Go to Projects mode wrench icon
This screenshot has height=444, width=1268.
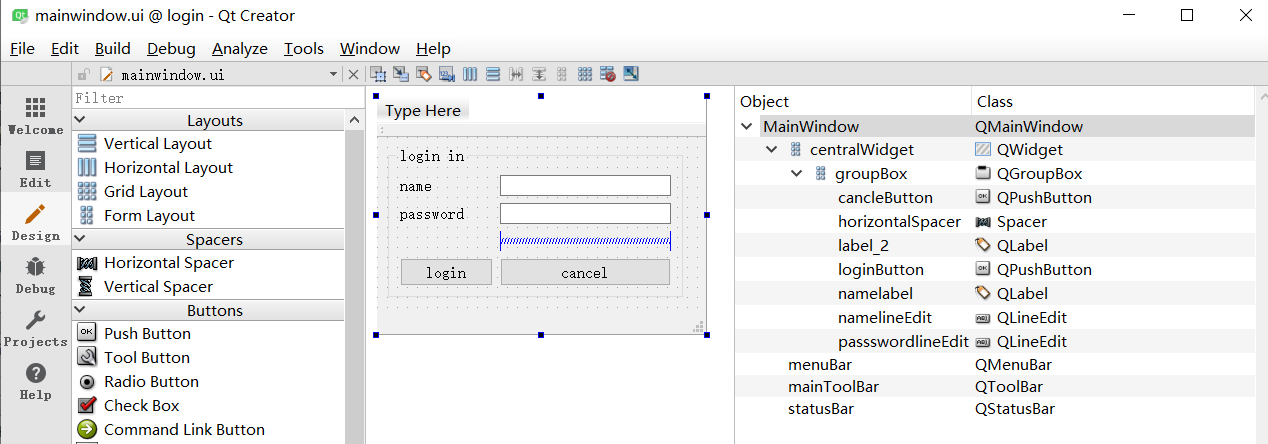pos(35,327)
